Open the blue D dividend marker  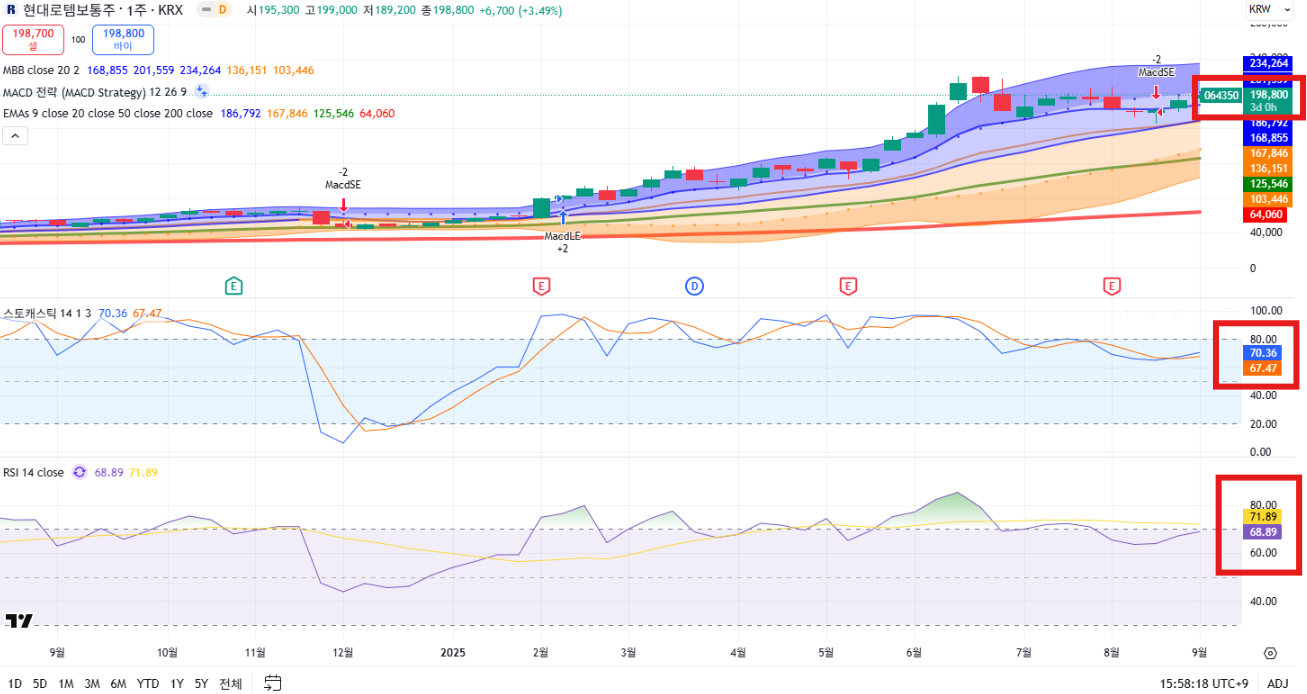(x=694, y=286)
